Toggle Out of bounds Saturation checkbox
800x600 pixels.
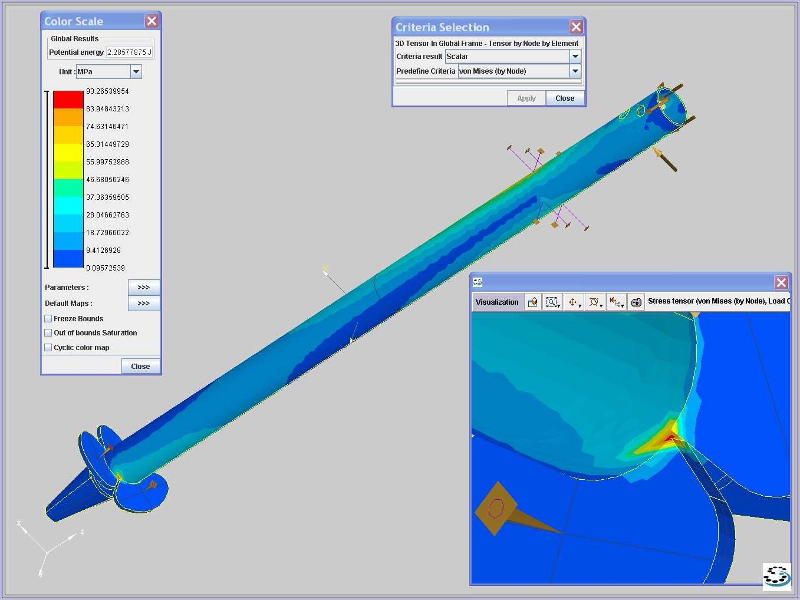pos(48,333)
